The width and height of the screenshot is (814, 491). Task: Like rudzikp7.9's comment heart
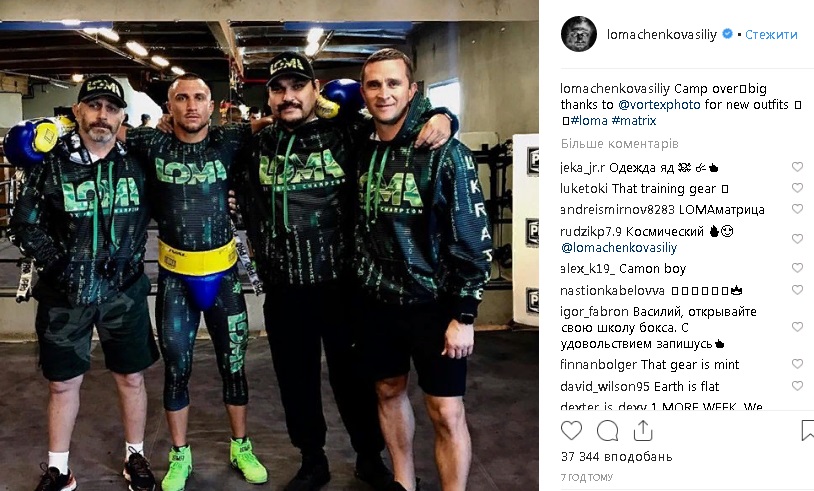coord(797,239)
